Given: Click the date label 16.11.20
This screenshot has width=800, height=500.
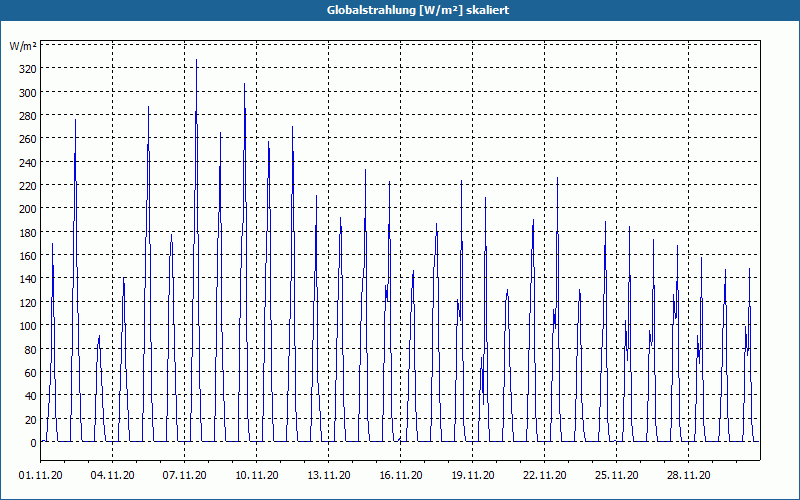Looking at the screenshot, I should [401, 476].
